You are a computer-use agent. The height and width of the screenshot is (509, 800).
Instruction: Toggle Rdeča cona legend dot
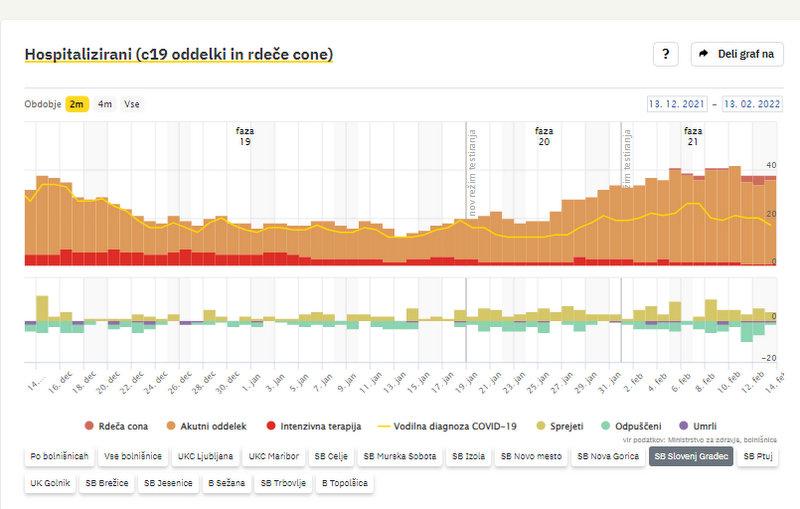tap(88, 425)
